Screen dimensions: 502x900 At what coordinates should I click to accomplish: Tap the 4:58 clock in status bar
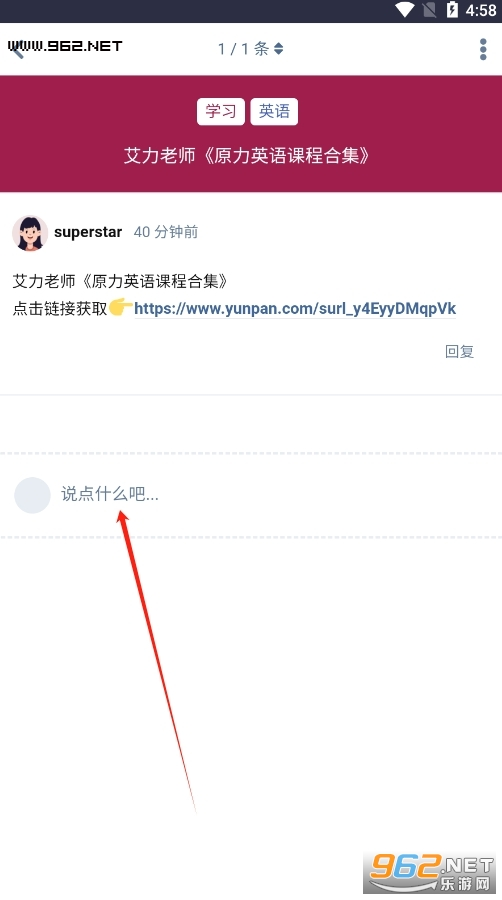point(481,10)
